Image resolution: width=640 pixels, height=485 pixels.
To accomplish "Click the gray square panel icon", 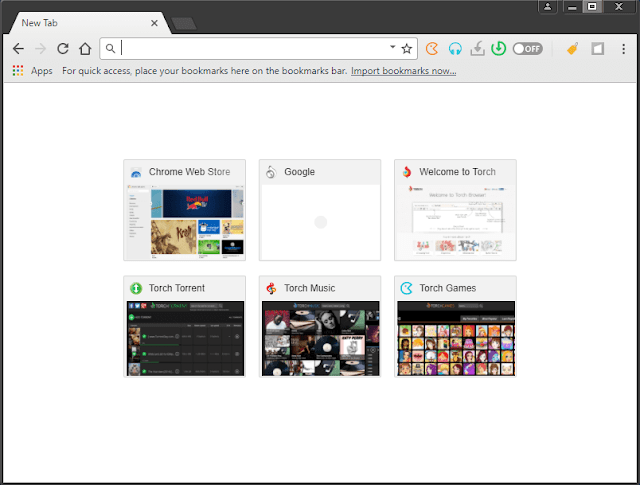I will click(x=598, y=49).
